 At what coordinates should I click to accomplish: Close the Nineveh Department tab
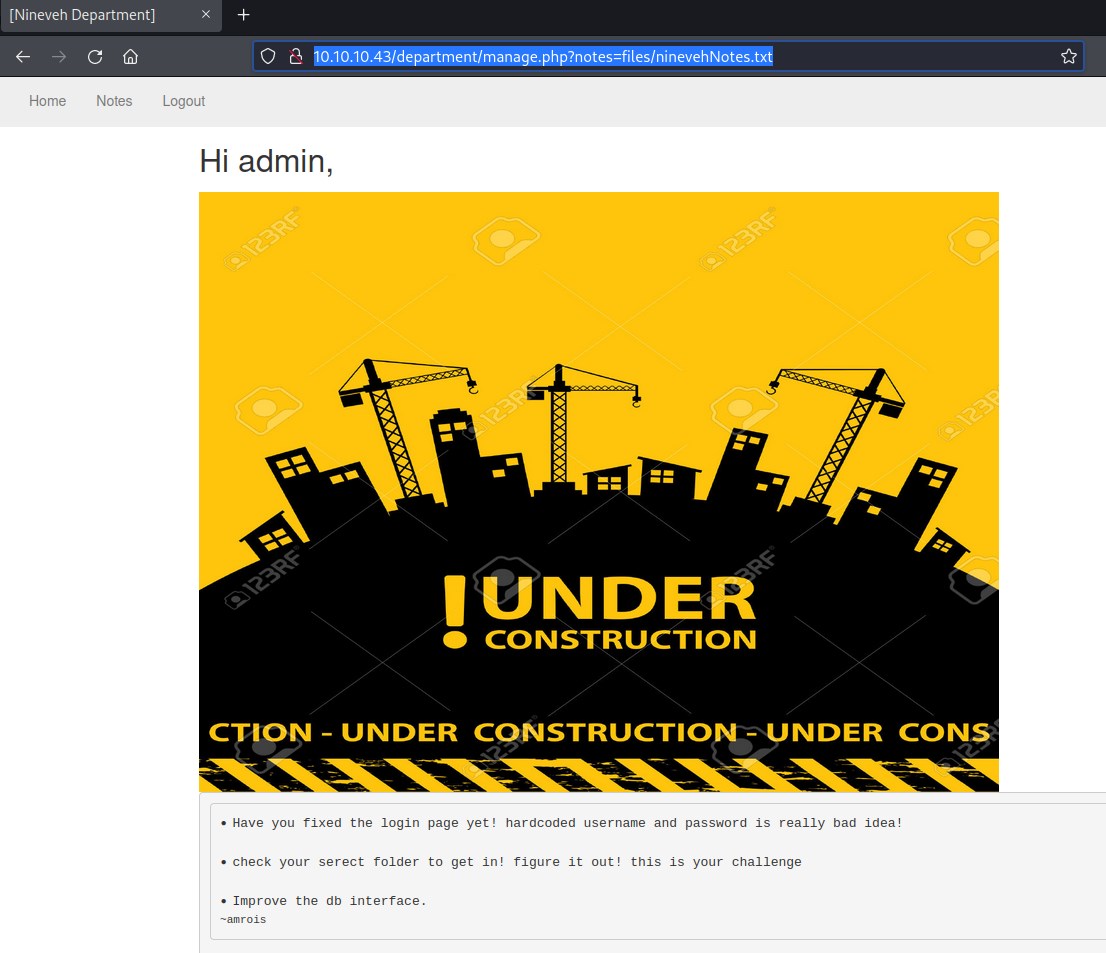(206, 15)
